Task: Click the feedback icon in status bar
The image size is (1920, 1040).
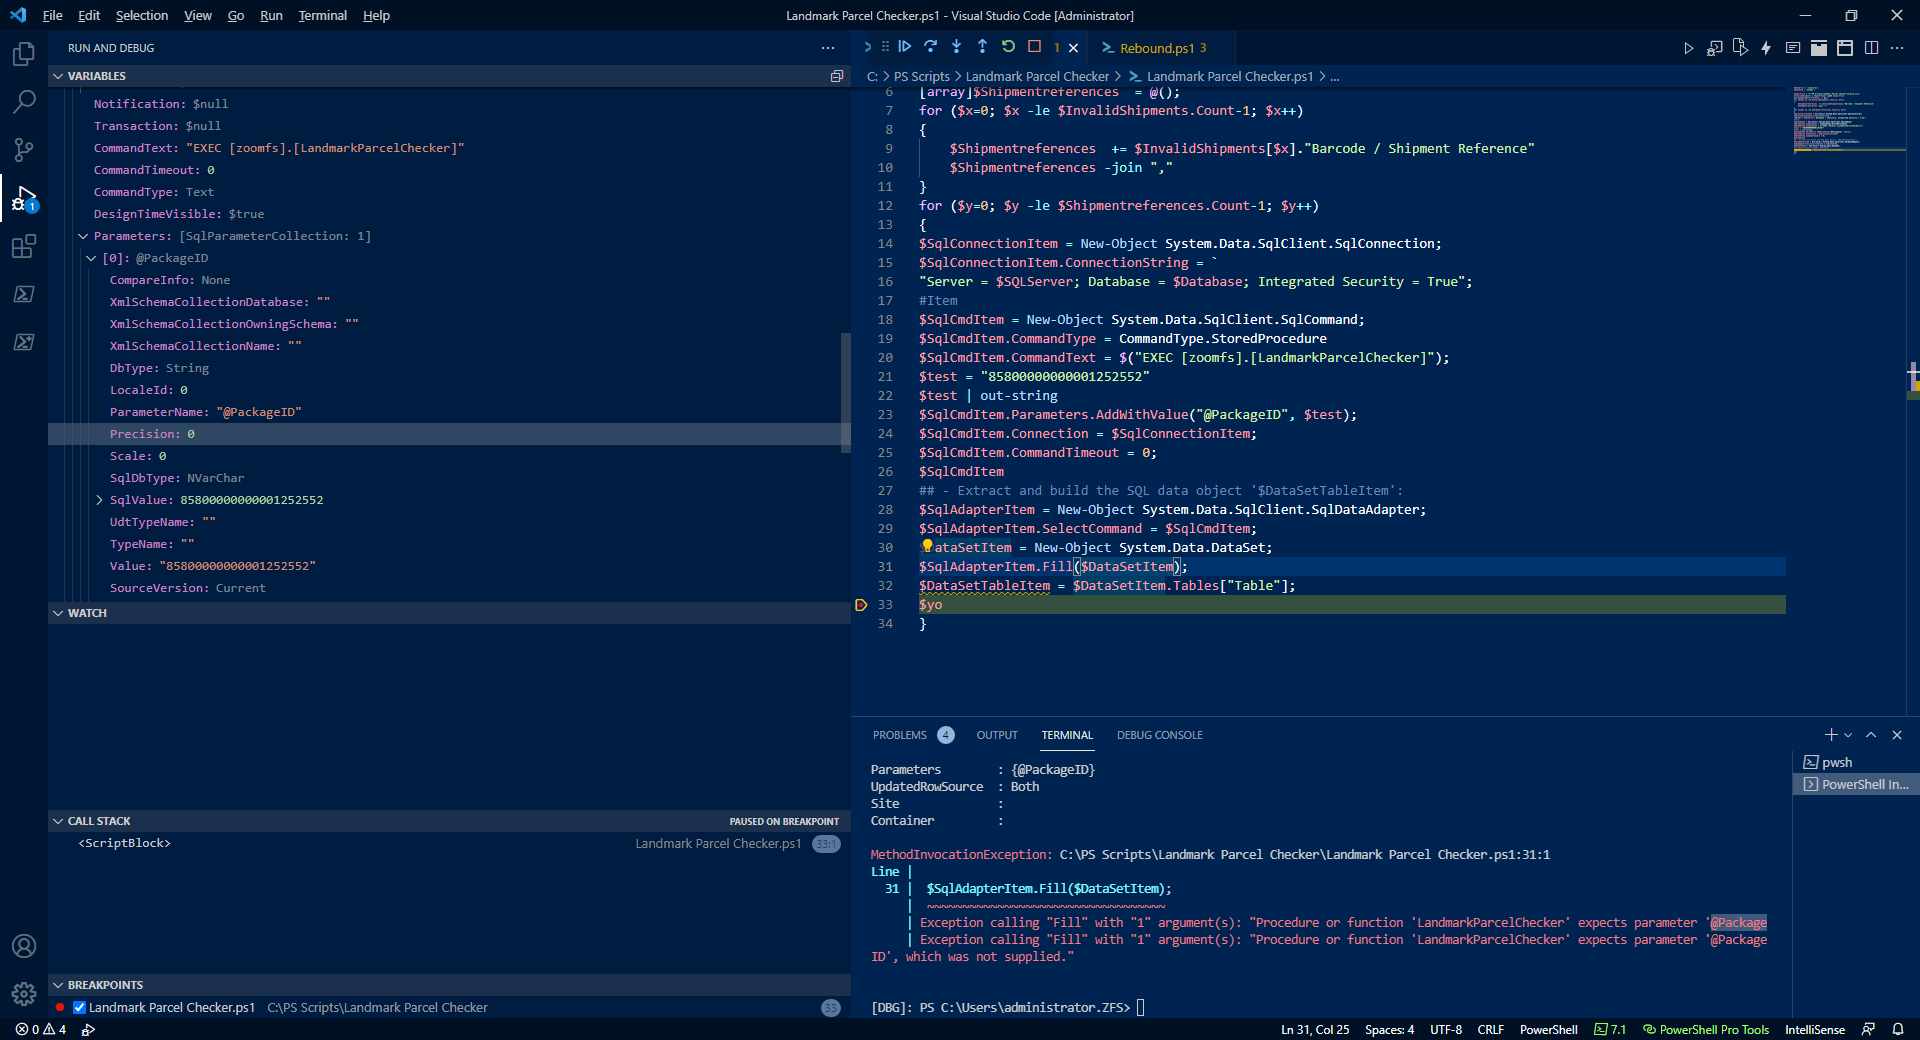Action: [1868, 1029]
